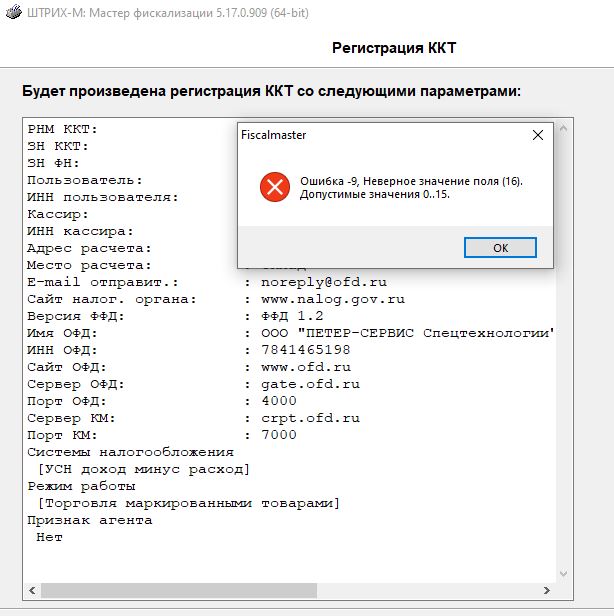Click the Fiscalmaster dialog title bar
The width and height of the screenshot is (614, 616).
380,135
